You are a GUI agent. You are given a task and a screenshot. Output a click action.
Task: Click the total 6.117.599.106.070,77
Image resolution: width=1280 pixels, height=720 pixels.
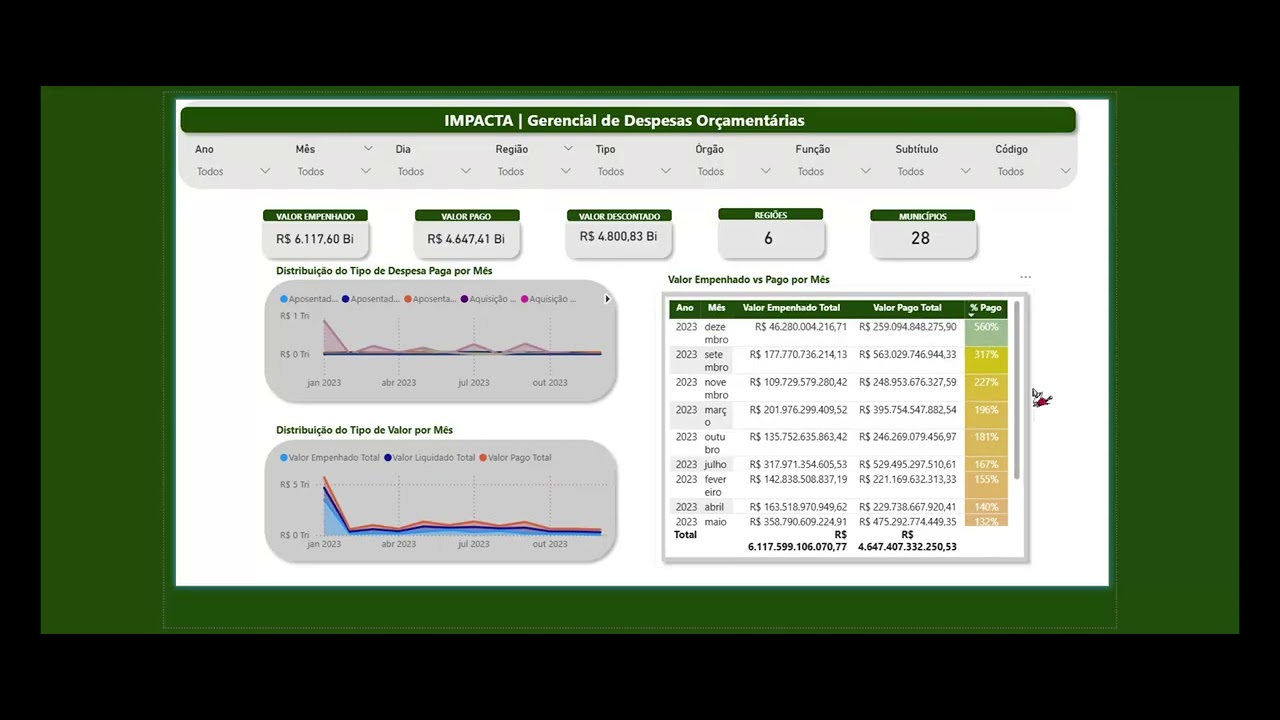797,547
